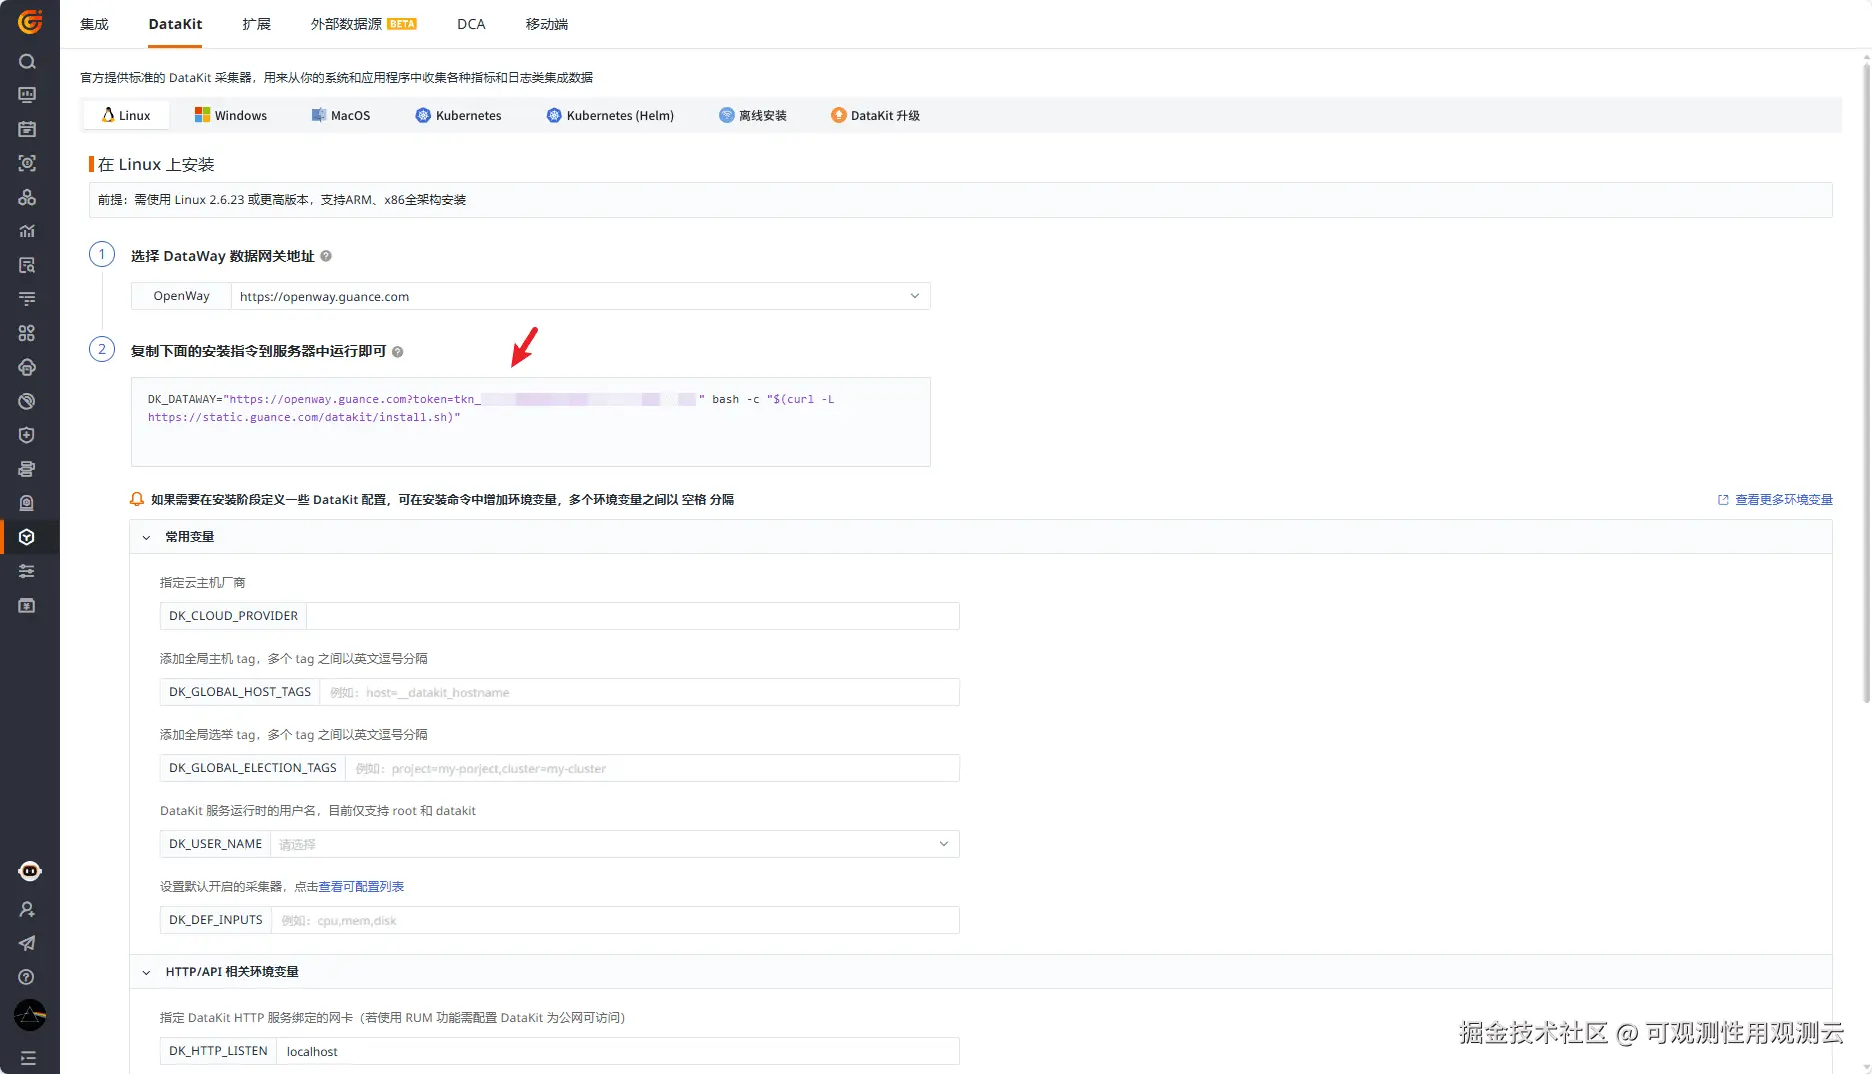The image size is (1872, 1074).
Task: Open the yen billing sidebar icon
Action: click(x=27, y=605)
